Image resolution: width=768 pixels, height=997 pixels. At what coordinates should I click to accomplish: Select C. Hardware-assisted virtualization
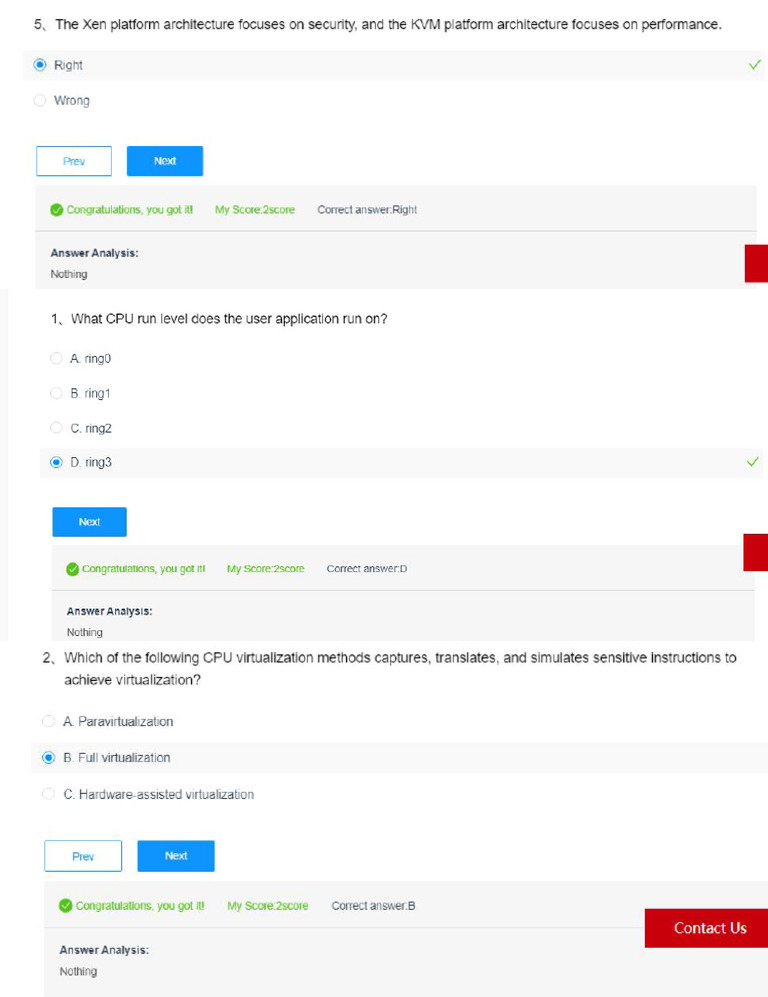tap(48, 794)
